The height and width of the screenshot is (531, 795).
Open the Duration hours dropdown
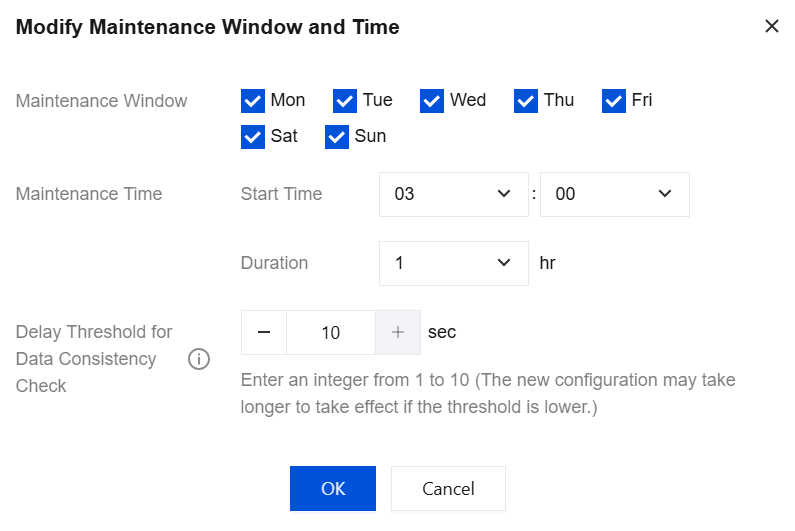pos(453,263)
